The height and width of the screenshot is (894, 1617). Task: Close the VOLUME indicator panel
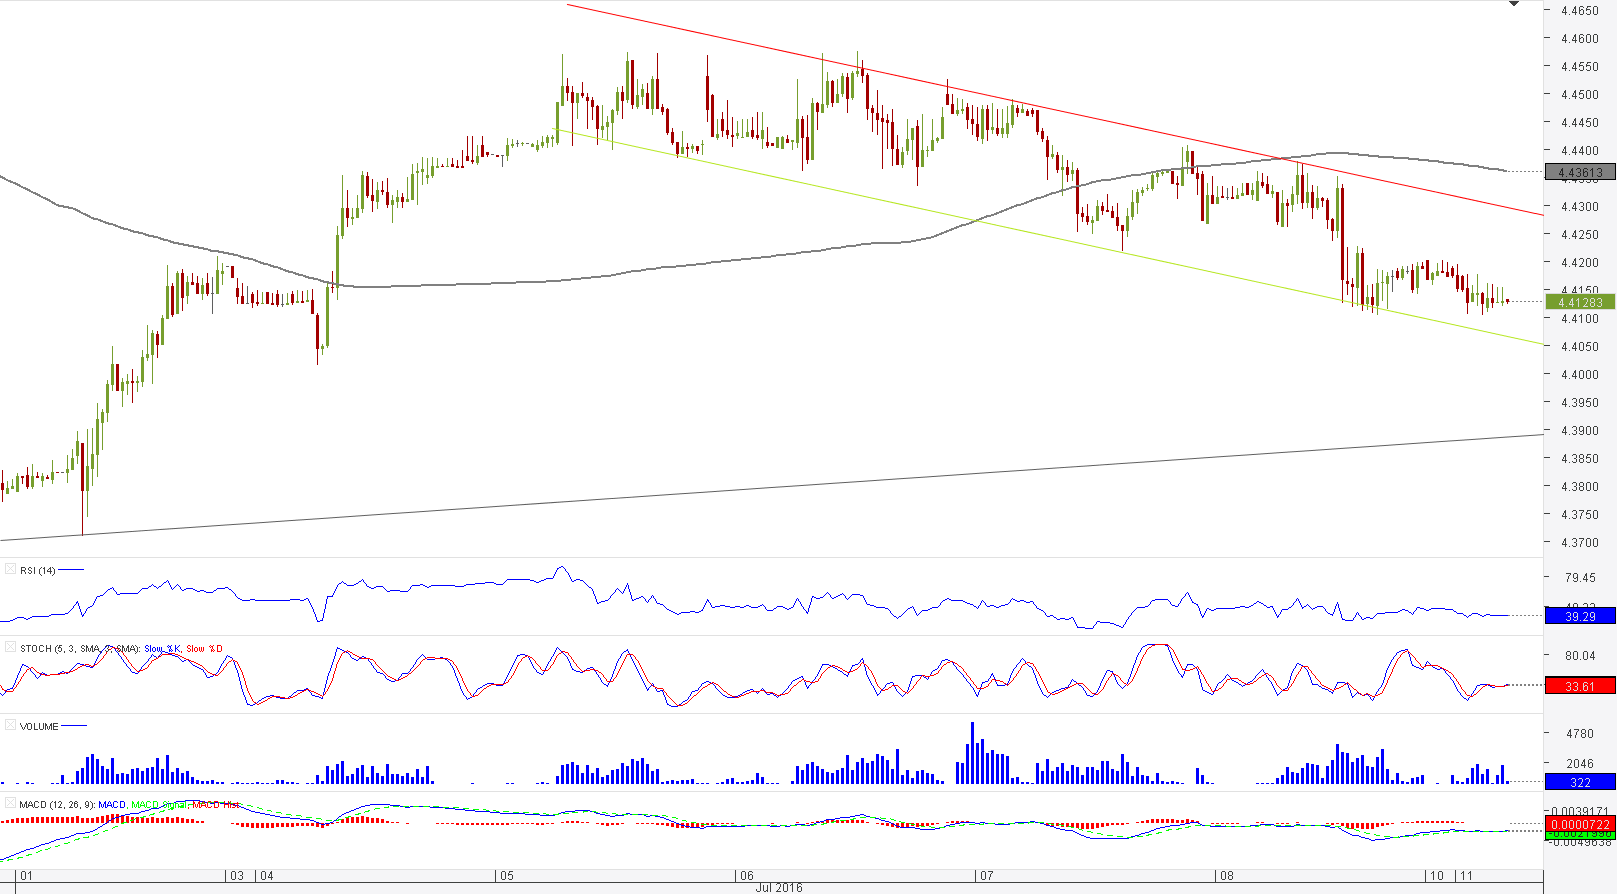(10, 725)
